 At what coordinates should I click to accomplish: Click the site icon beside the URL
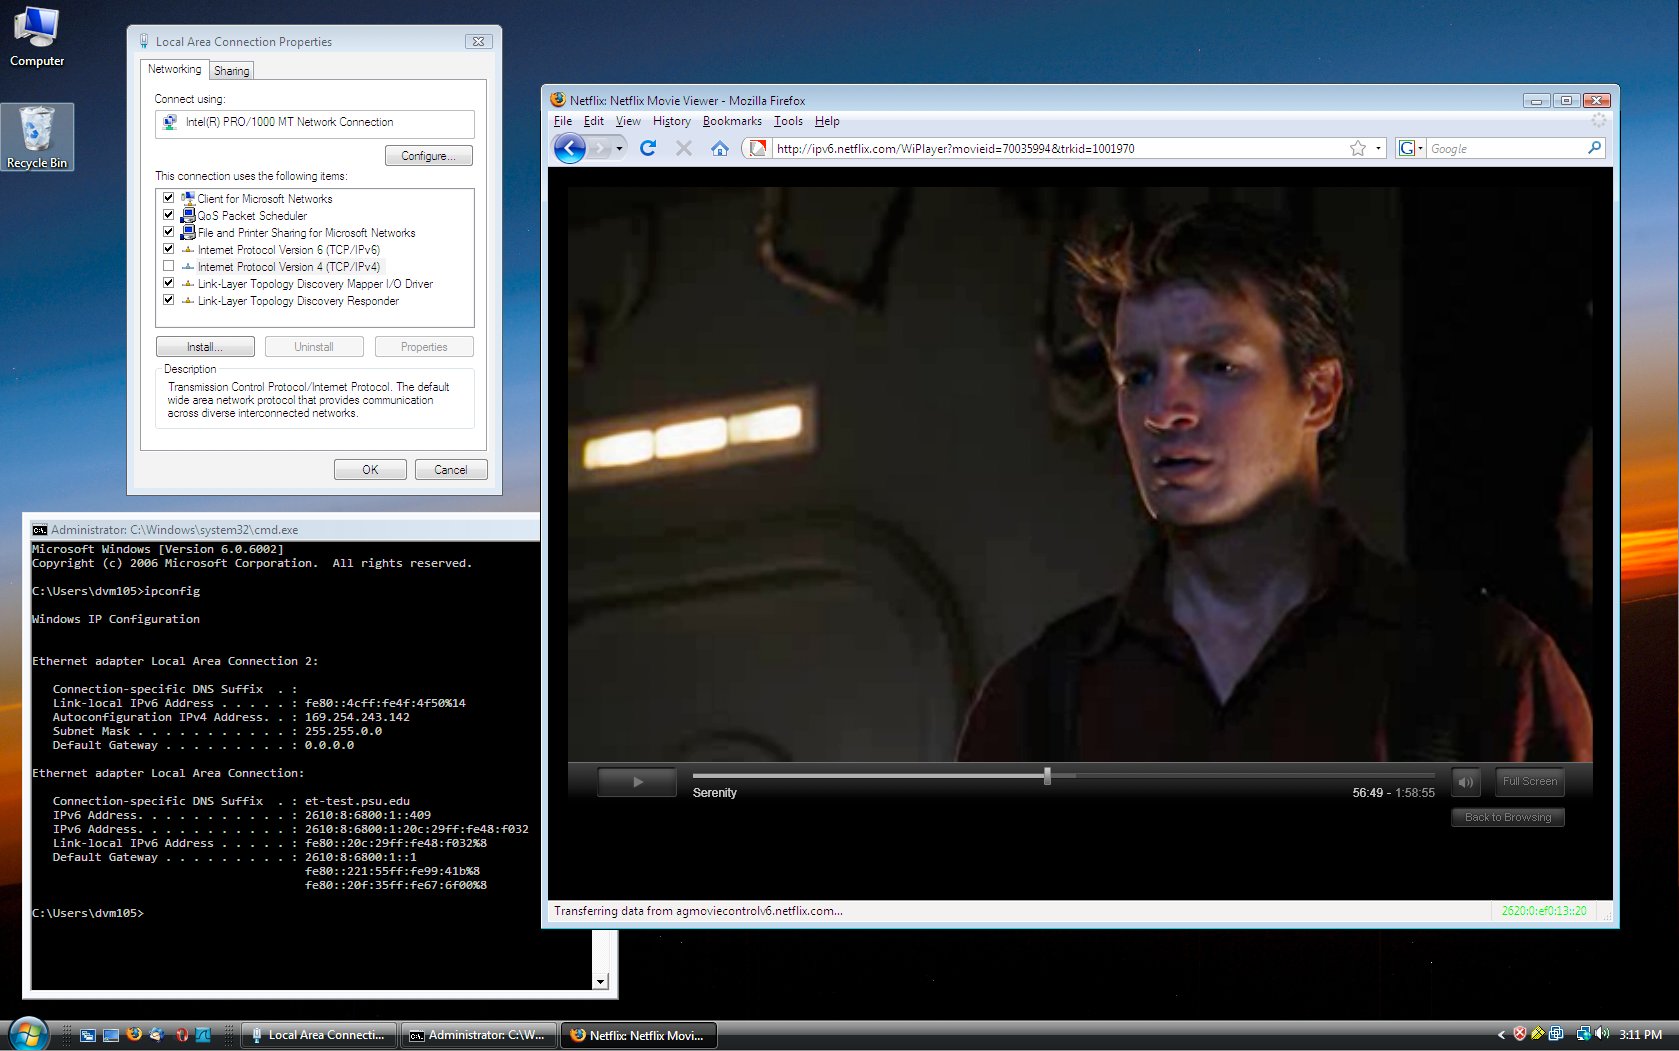point(757,148)
